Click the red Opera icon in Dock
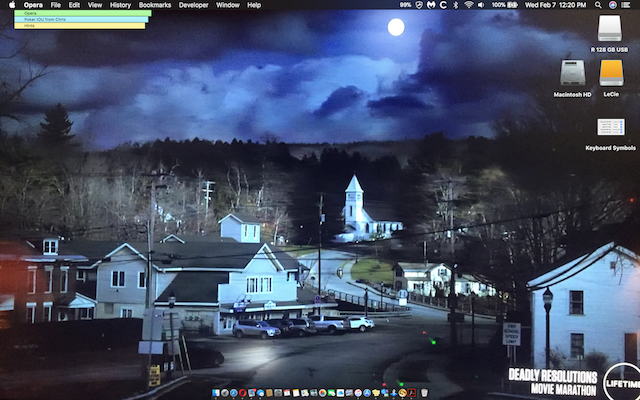The width and height of the screenshot is (640, 400). pos(242,393)
